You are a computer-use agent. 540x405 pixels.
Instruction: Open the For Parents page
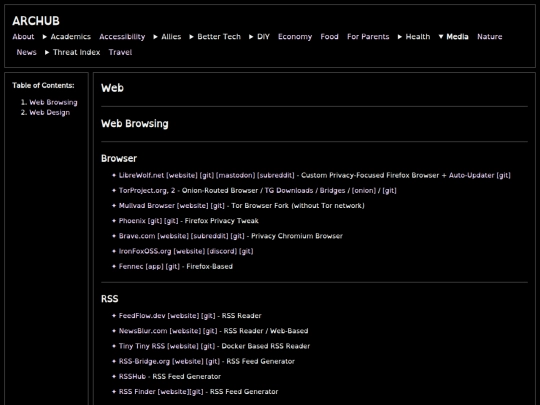[368, 37]
